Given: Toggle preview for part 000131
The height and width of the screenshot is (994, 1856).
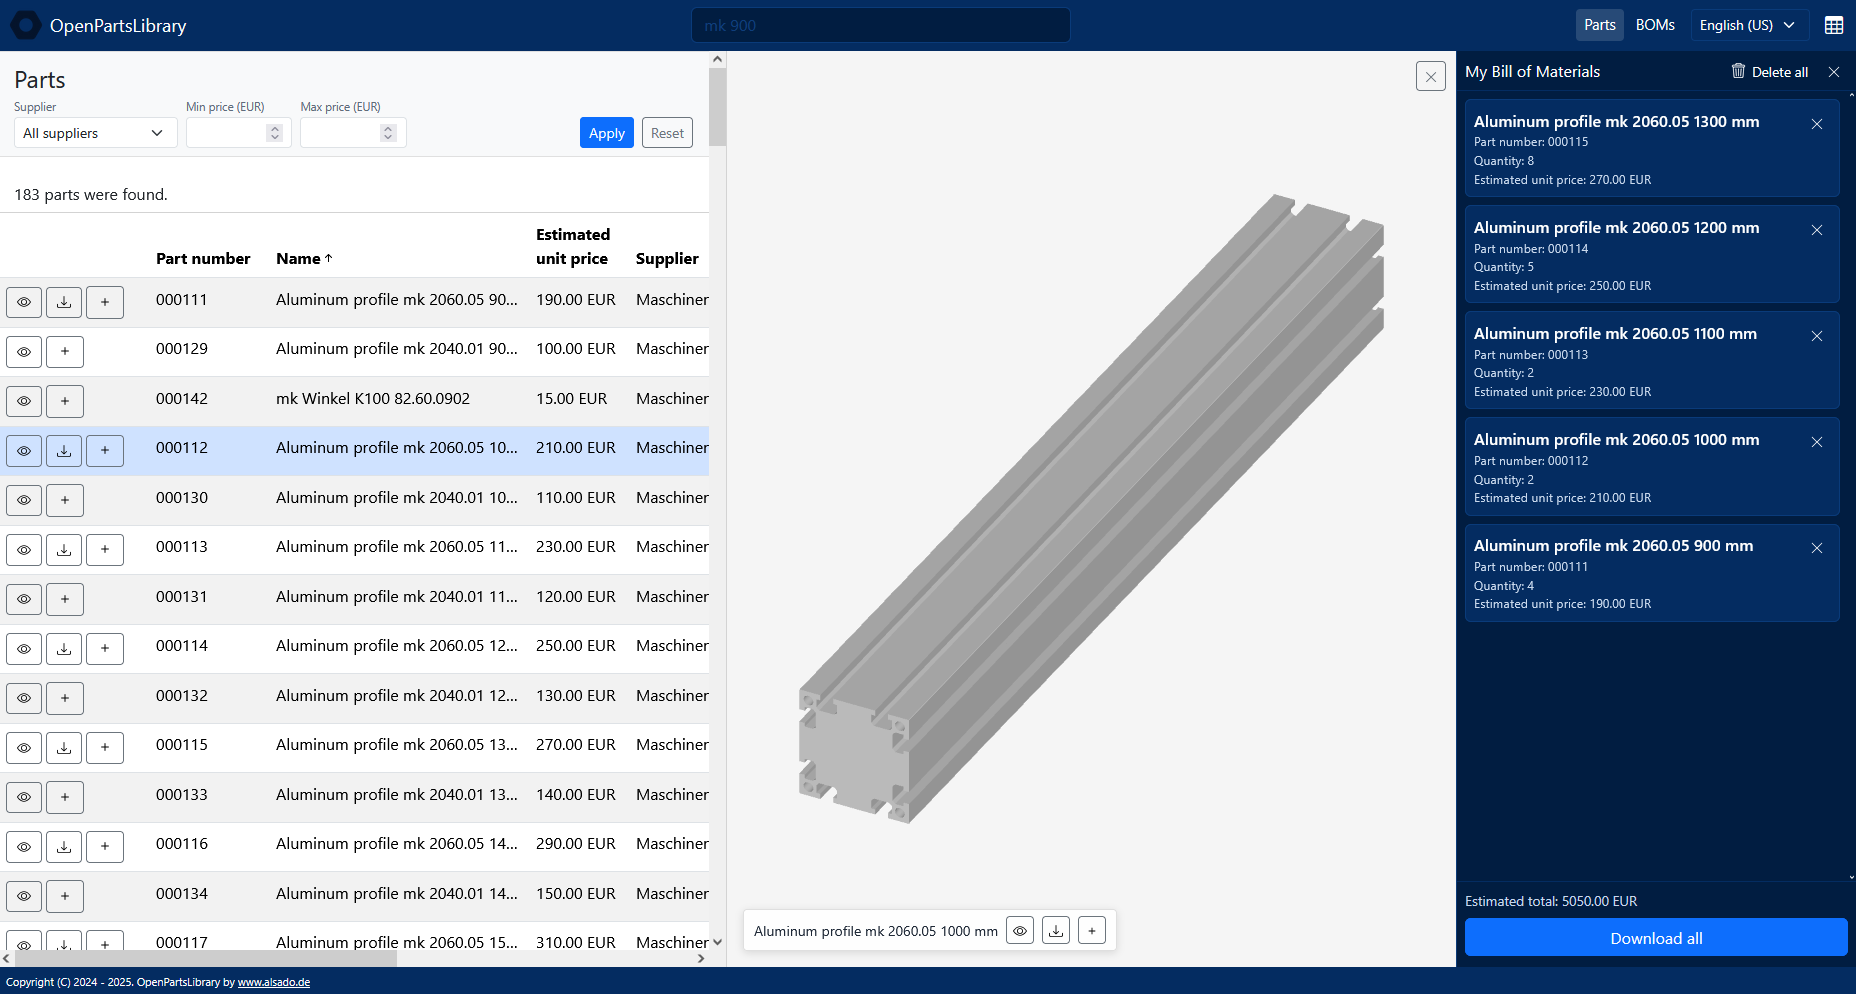Looking at the screenshot, I should (x=24, y=599).
